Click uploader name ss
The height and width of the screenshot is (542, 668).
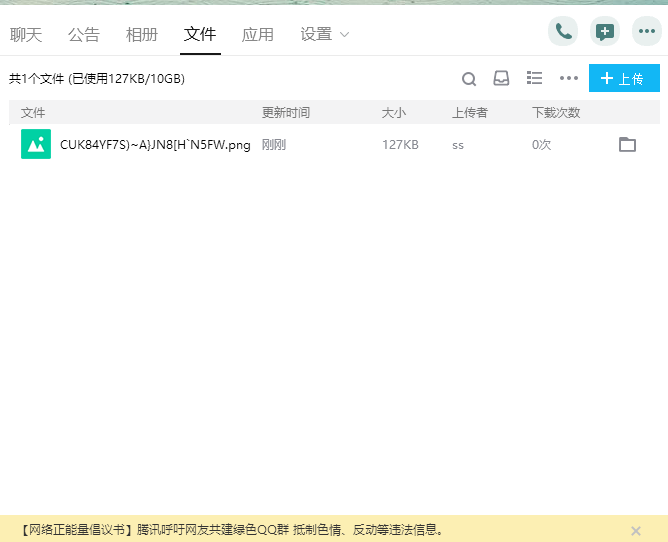click(458, 146)
